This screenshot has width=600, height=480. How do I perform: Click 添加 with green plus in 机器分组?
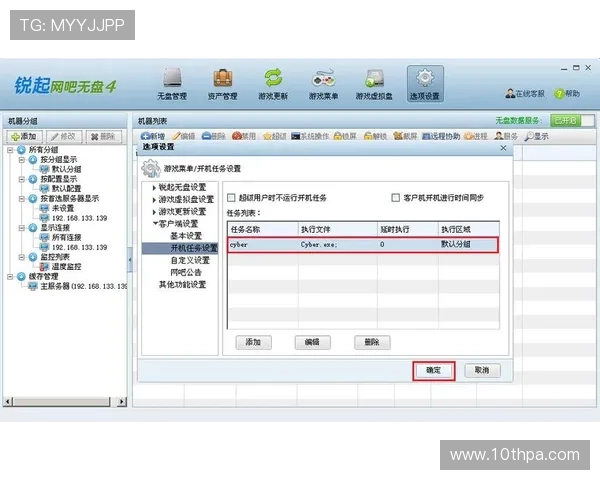coord(24,136)
